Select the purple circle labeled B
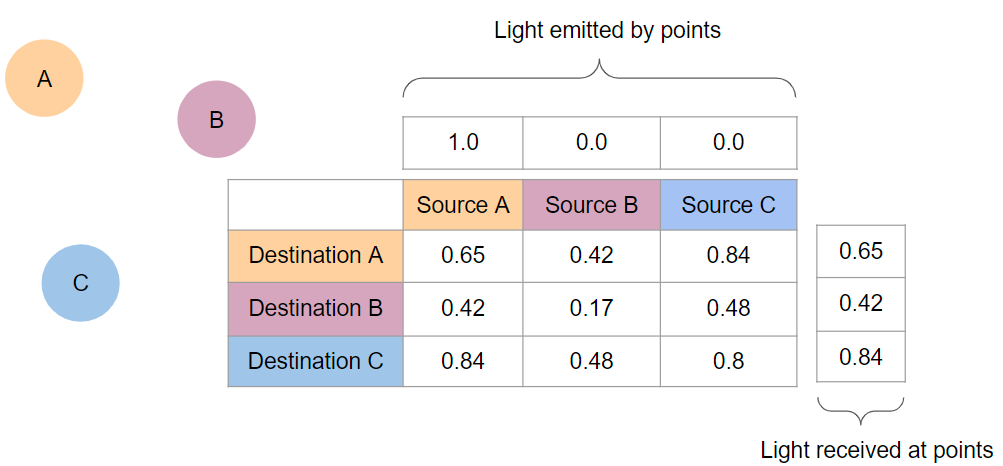This screenshot has height=466, width=1003. coord(216,119)
